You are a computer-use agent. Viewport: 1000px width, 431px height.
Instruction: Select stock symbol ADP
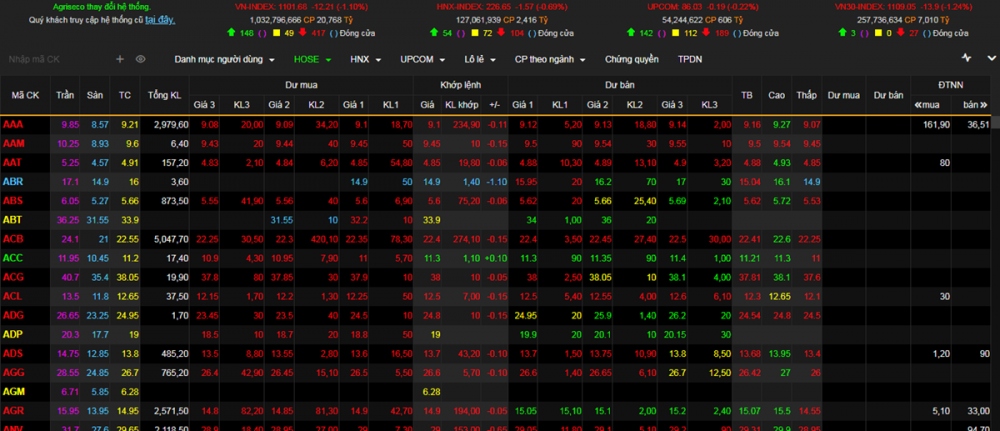(13, 334)
